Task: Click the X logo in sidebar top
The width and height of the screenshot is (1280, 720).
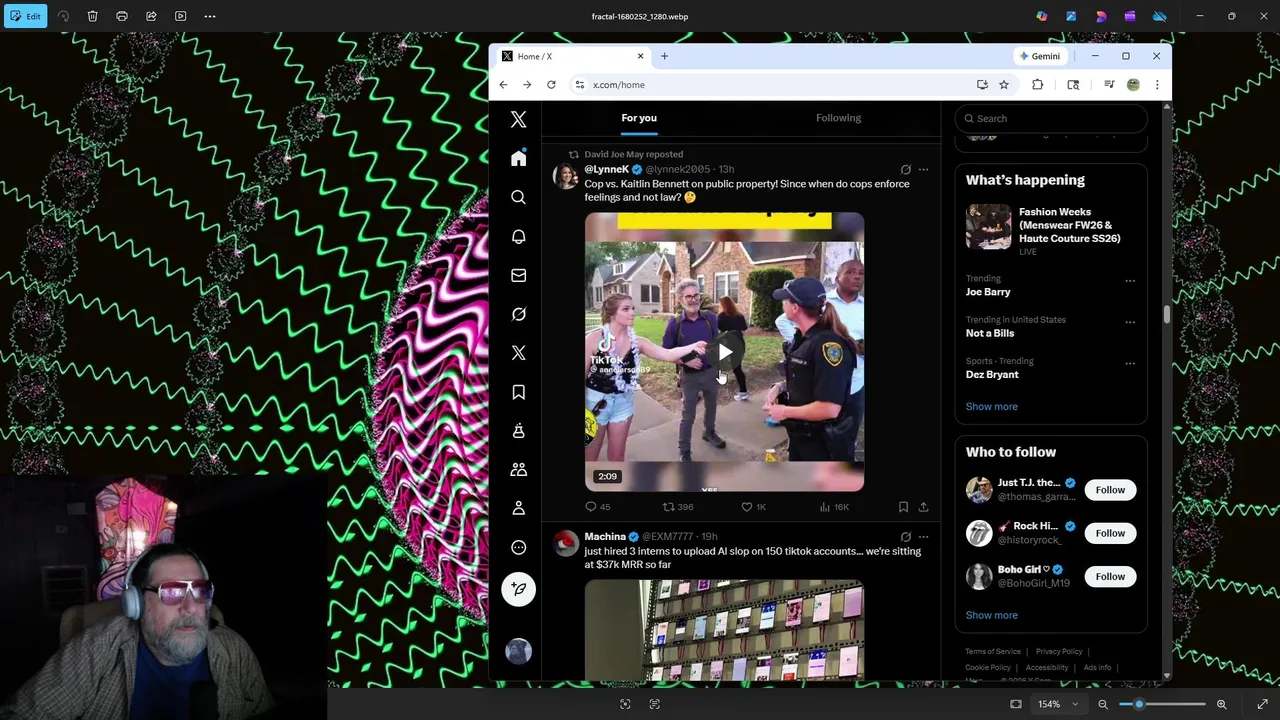Action: pos(518,119)
